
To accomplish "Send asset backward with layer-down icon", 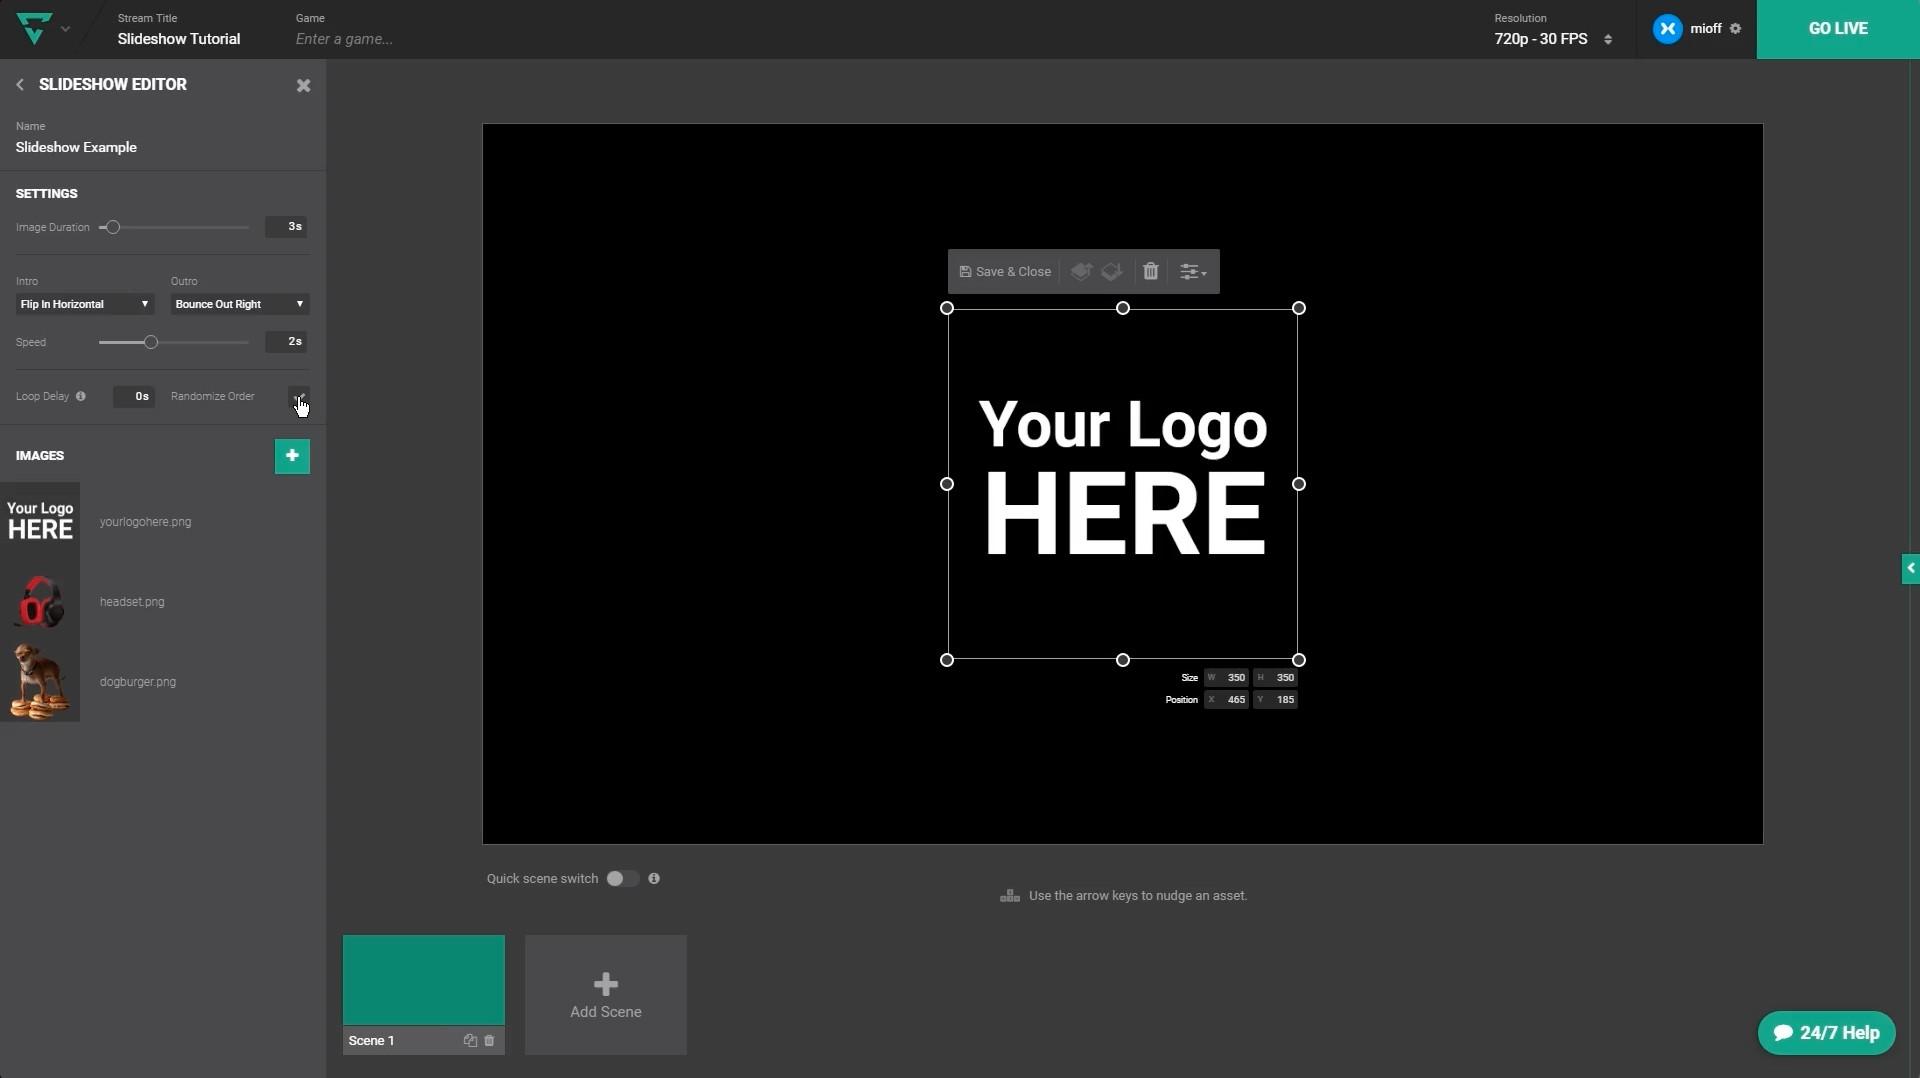I will point(1112,271).
